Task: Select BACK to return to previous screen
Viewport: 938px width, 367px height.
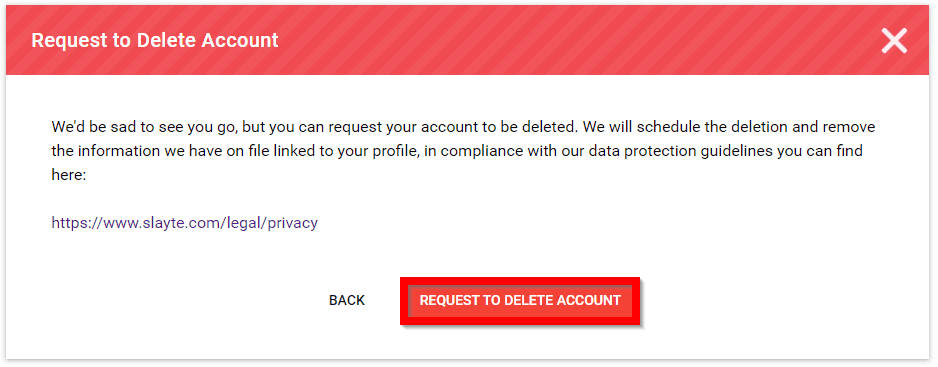Action: (x=347, y=301)
